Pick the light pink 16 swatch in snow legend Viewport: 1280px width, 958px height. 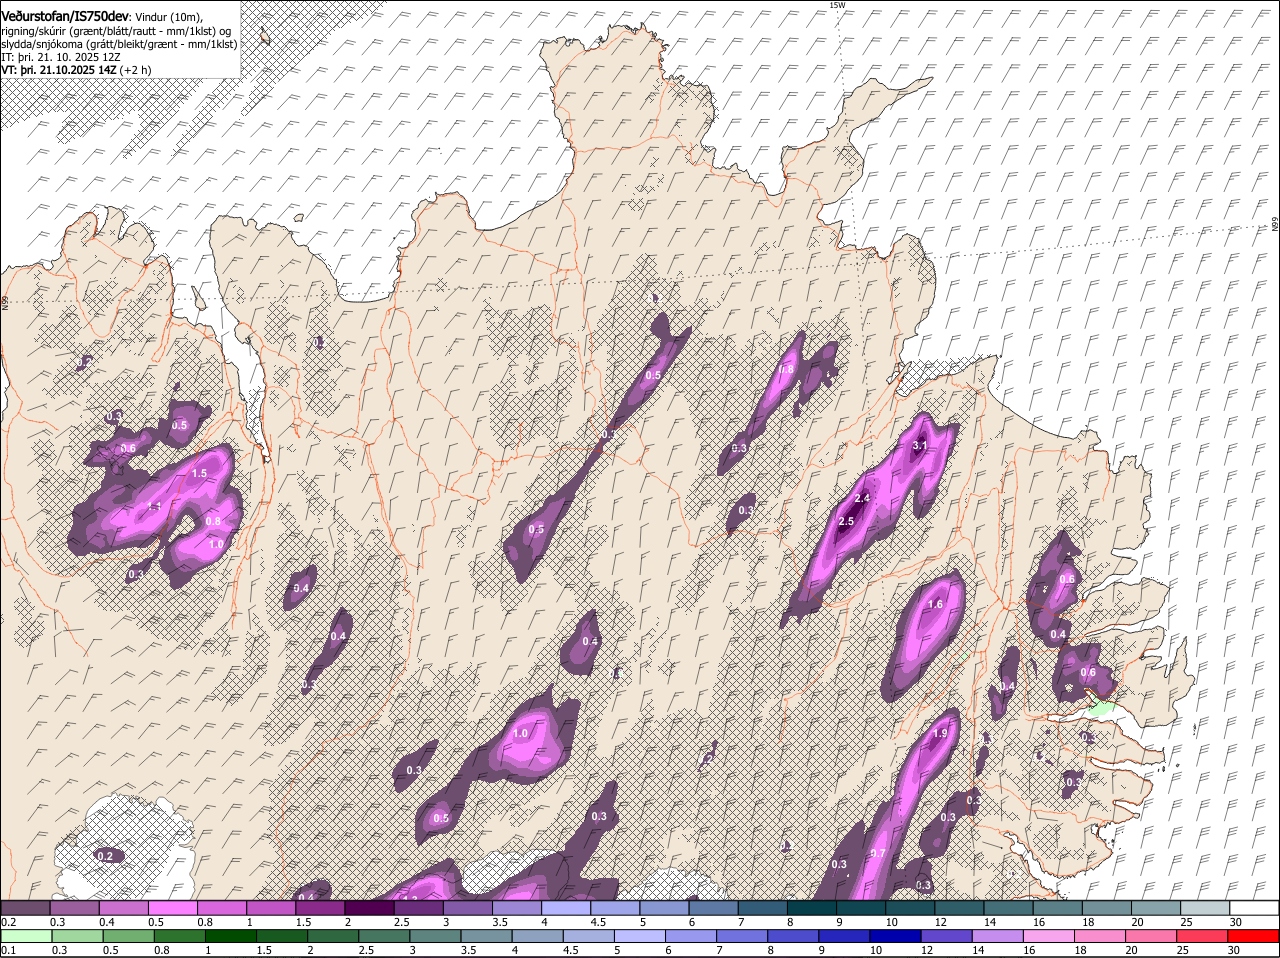click(1049, 936)
